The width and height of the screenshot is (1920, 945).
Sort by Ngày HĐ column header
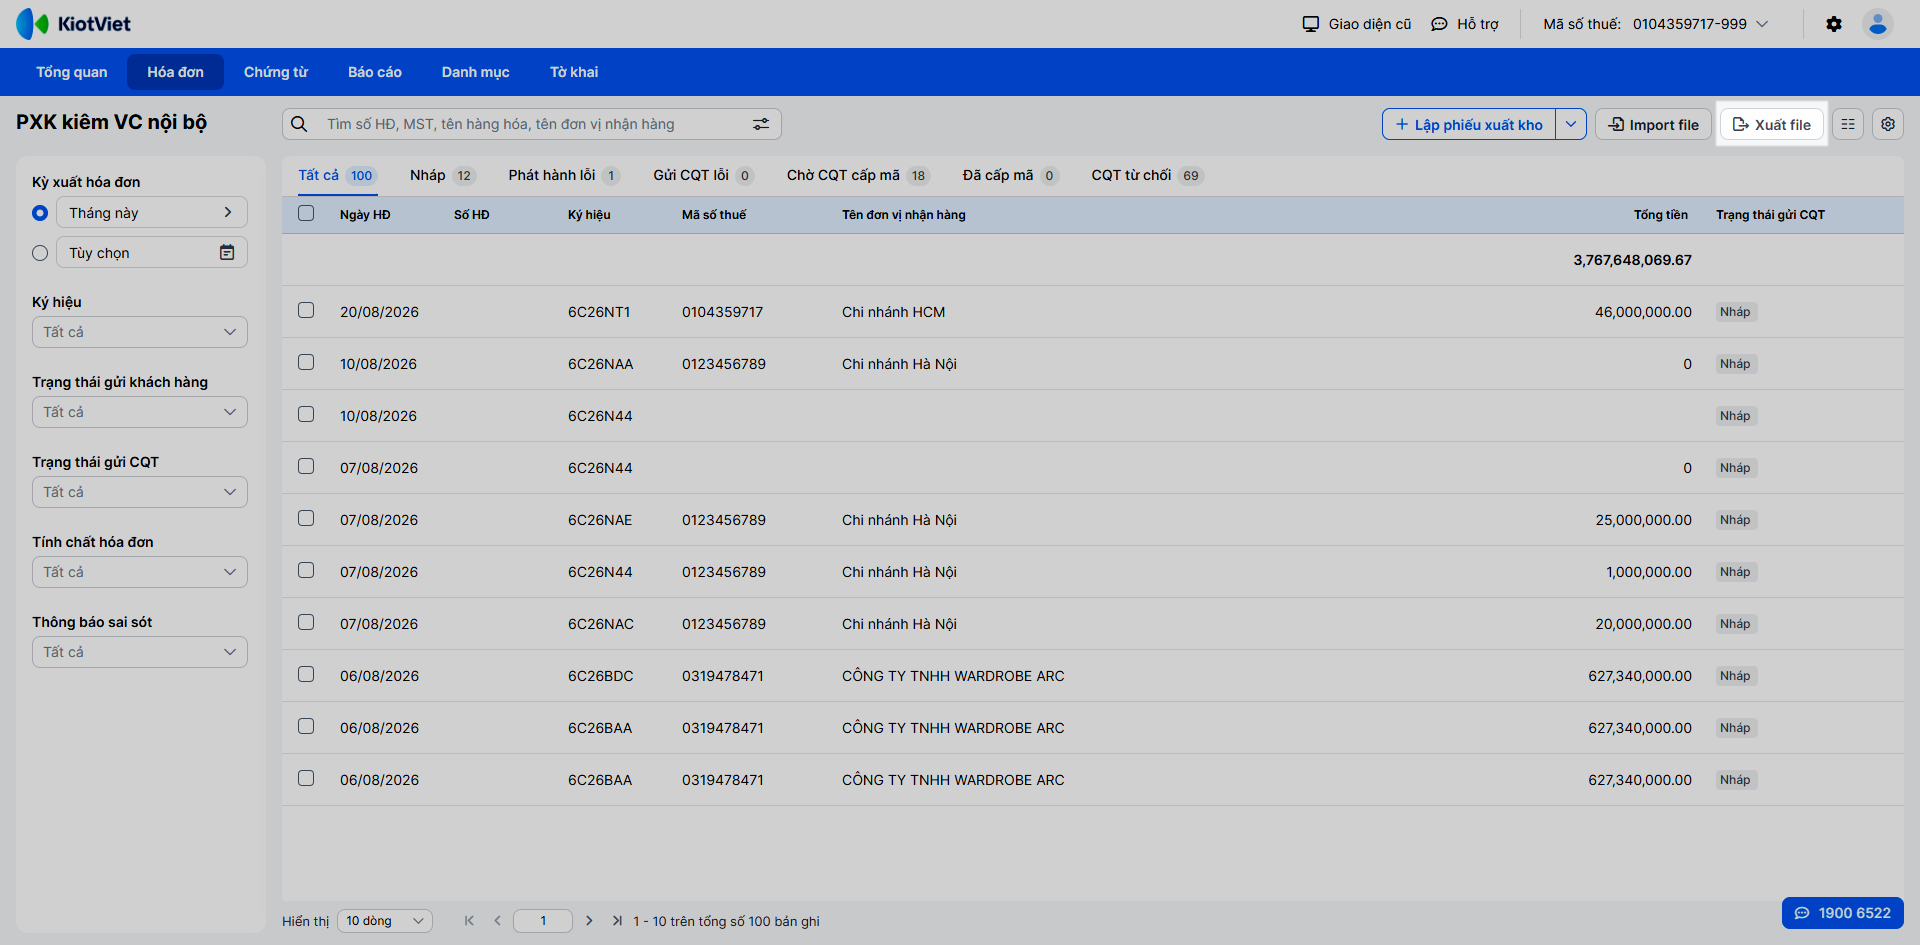365,215
